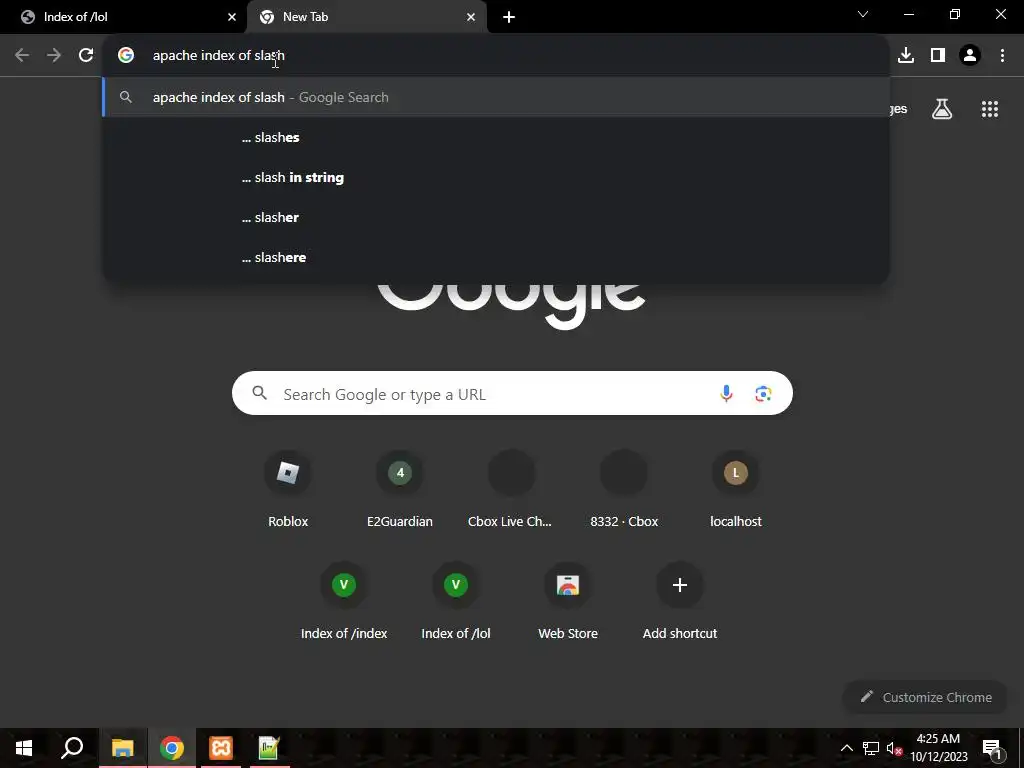The width and height of the screenshot is (1024, 768).
Task: Start voice search with microphone icon
Action: click(x=726, y=394)
